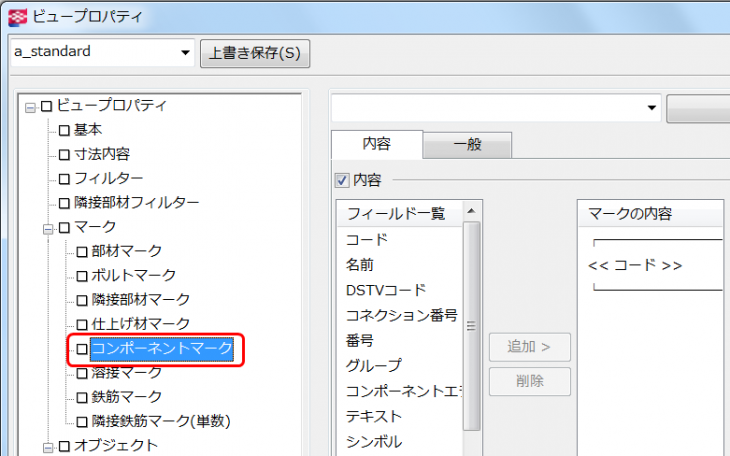Check the 基本 checkbox

(64, 131)
